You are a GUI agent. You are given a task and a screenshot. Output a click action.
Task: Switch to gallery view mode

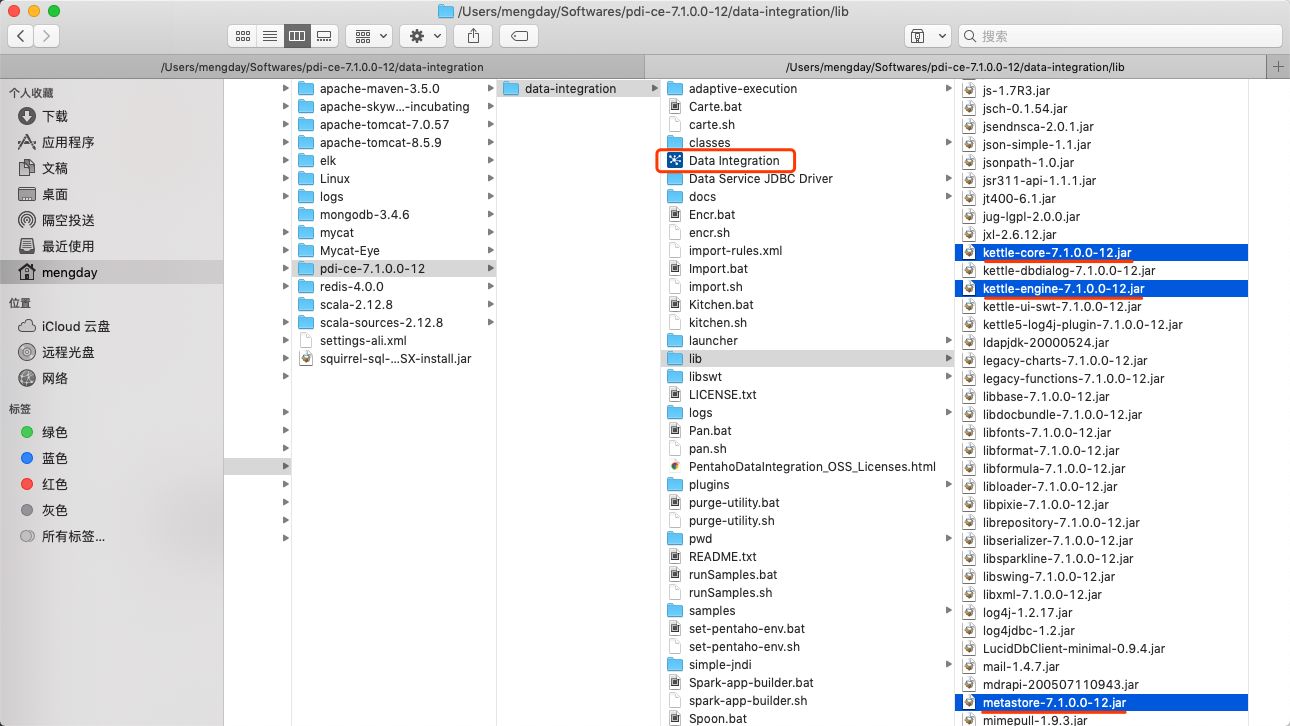323,36
